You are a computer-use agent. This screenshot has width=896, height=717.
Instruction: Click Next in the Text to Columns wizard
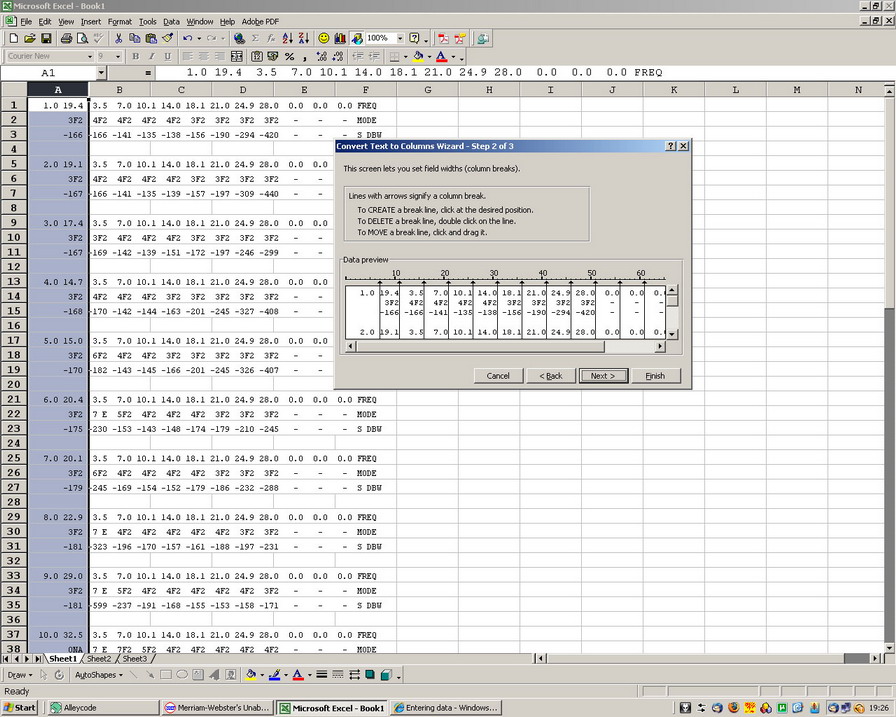point(603,376)
